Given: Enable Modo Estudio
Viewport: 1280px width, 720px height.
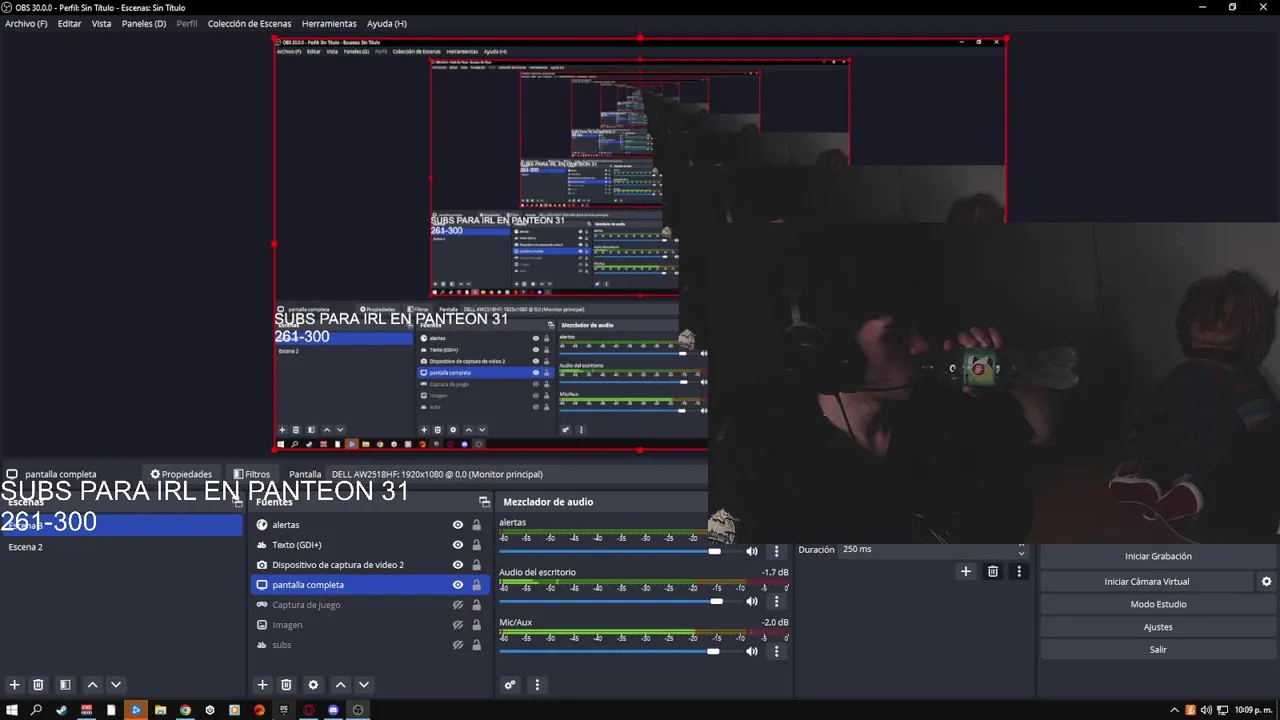Looking at the screenshot, I should pyautogui.click(x=1158, y=604).
